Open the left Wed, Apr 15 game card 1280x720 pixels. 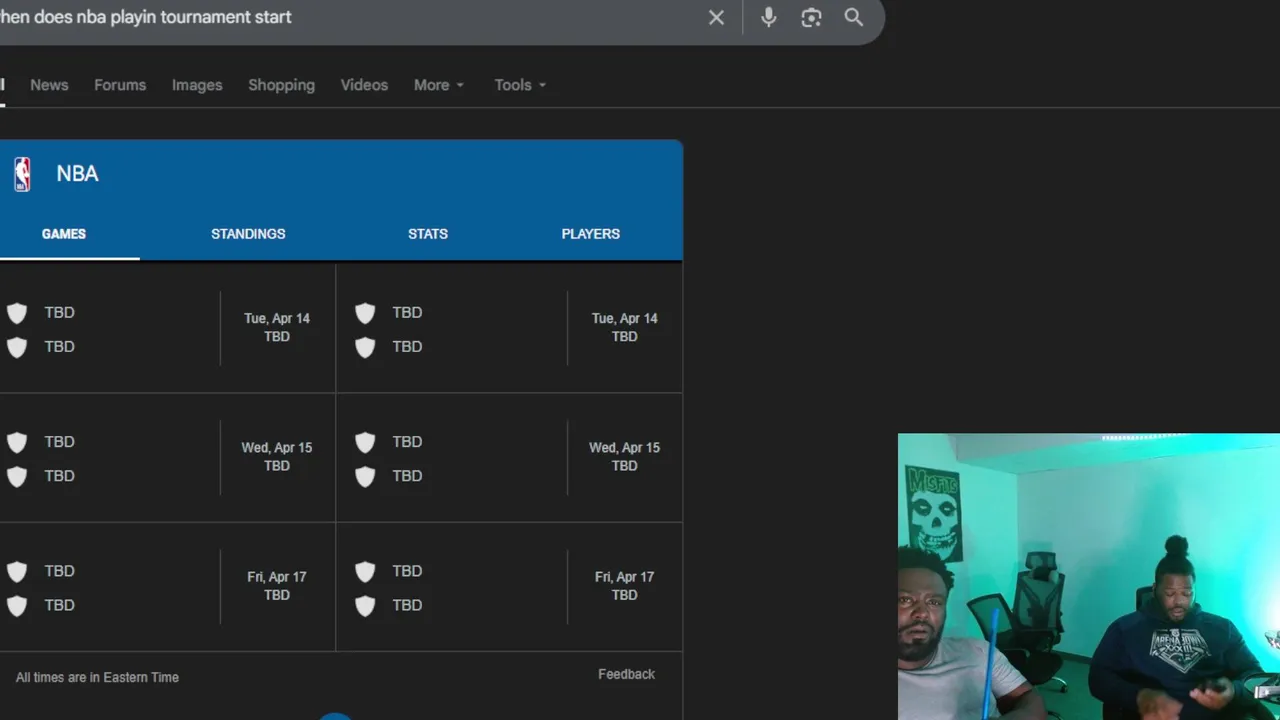[x=167, y=457]
